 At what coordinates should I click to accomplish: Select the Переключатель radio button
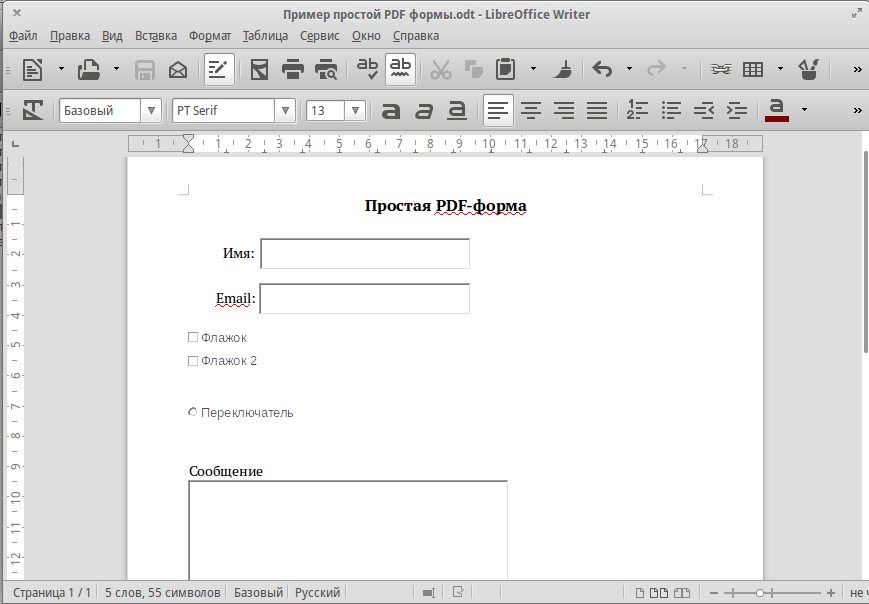click(191, 411)
